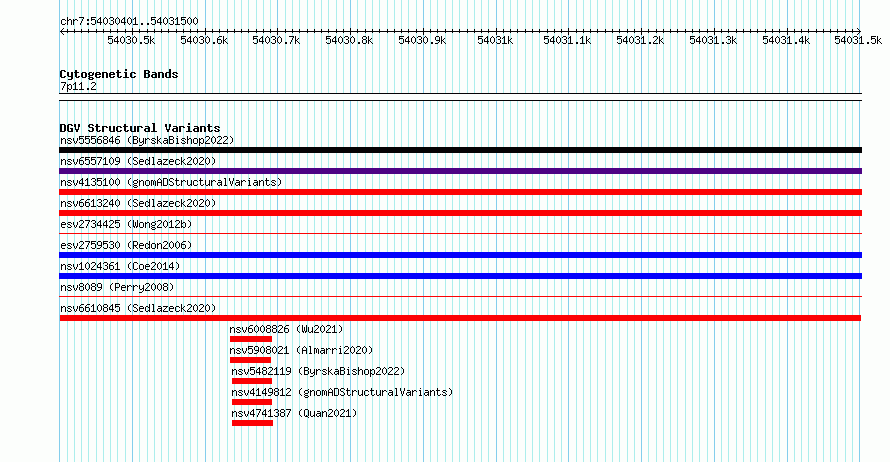The height and width of the screenshot is (462, 890).
Task: Select the red nsv6613240 variant bar
Action: click(460, 213)
